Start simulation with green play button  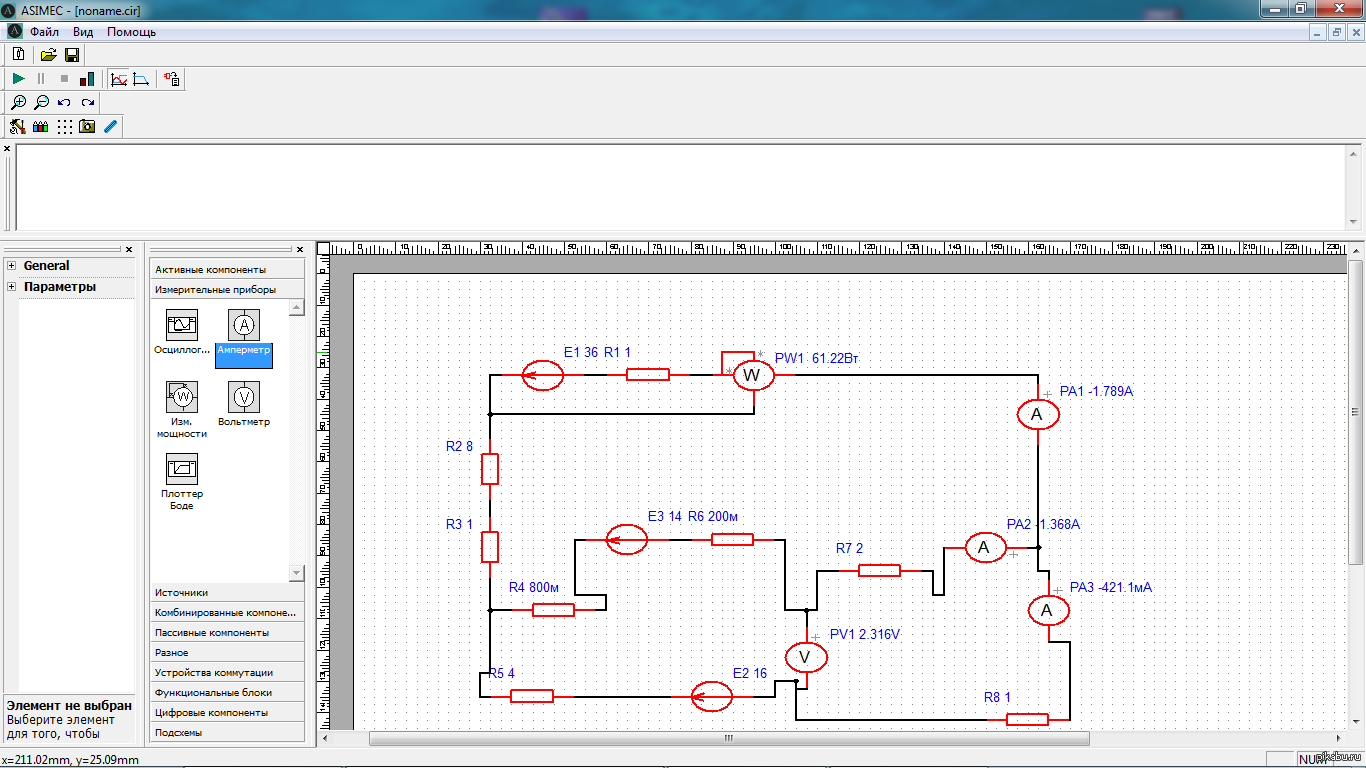tap(18, 78)
